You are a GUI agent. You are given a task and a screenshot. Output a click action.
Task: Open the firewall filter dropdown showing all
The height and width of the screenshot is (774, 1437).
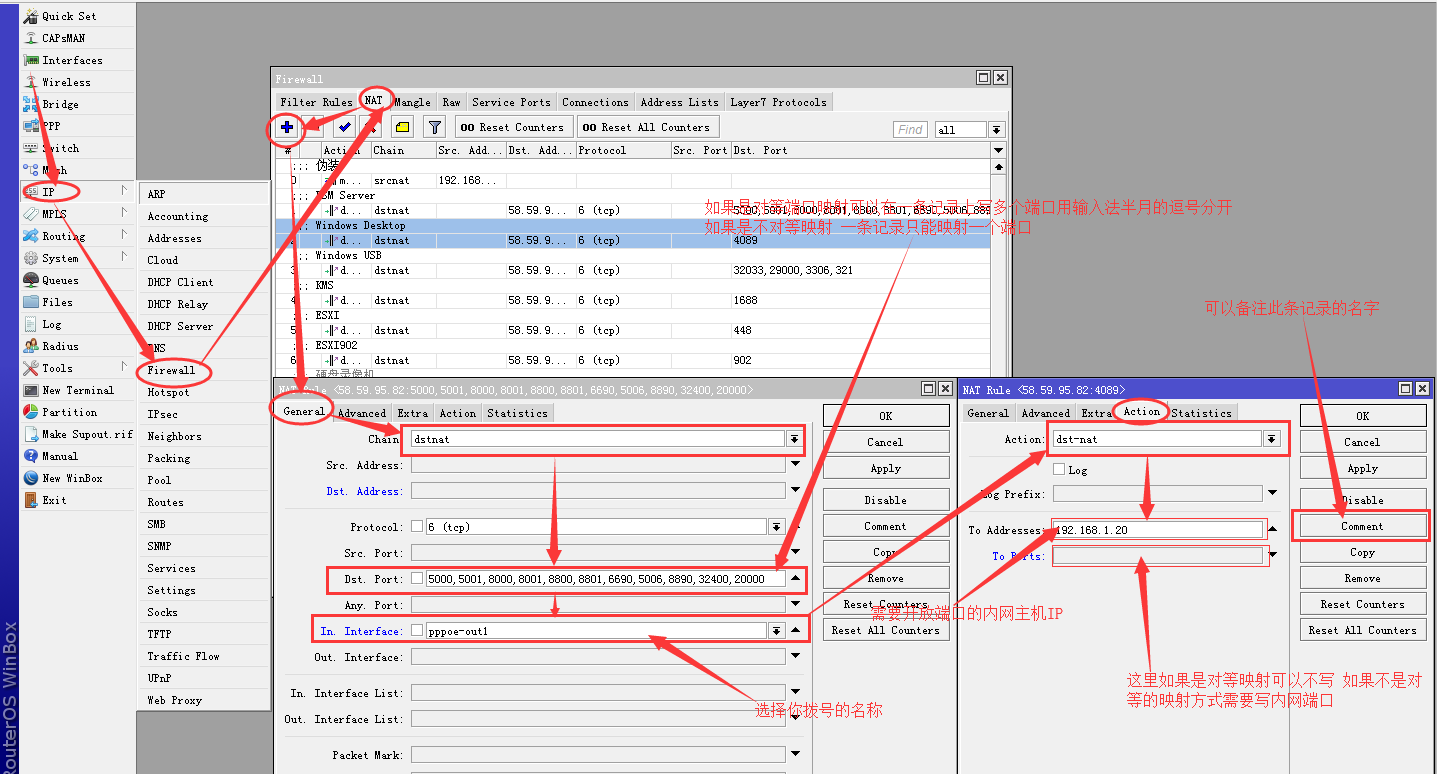(x=996, y=130)
